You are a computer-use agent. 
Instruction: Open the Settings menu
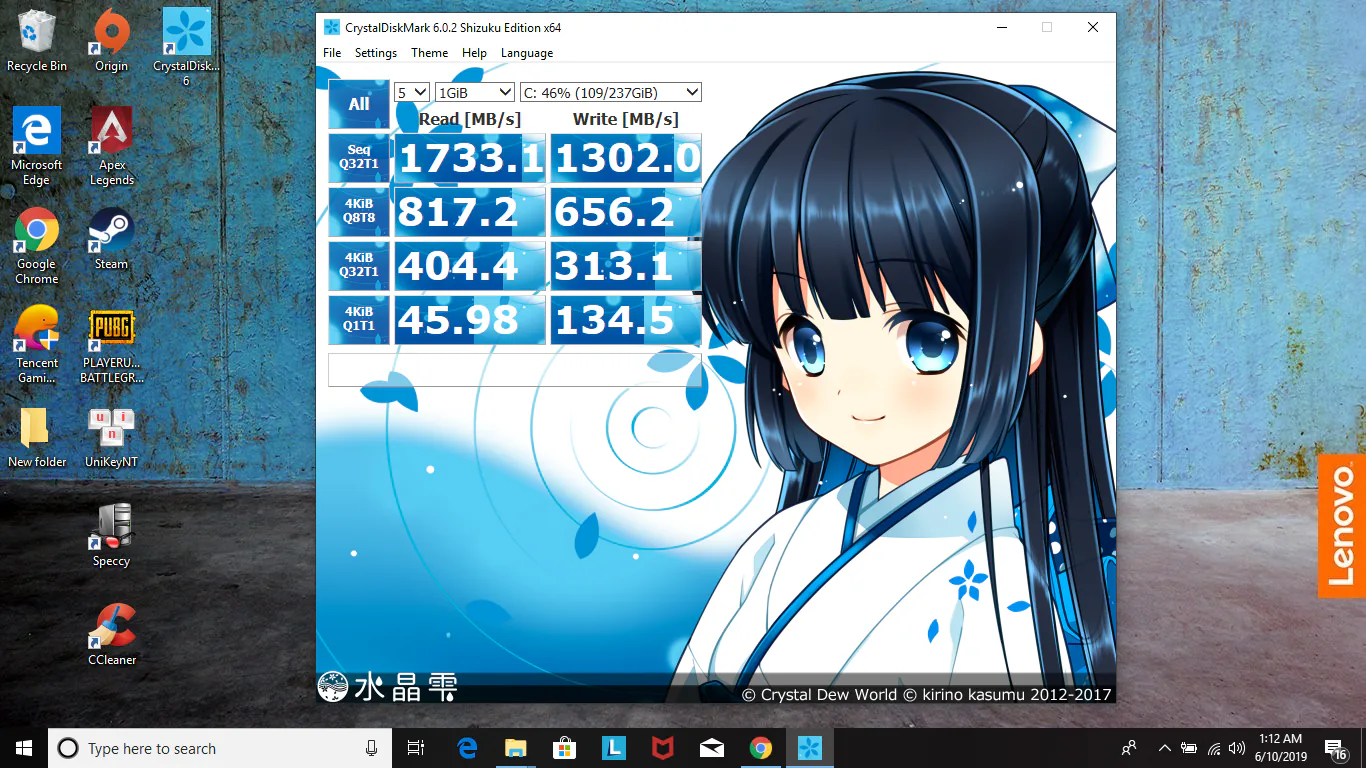(376, 53)
